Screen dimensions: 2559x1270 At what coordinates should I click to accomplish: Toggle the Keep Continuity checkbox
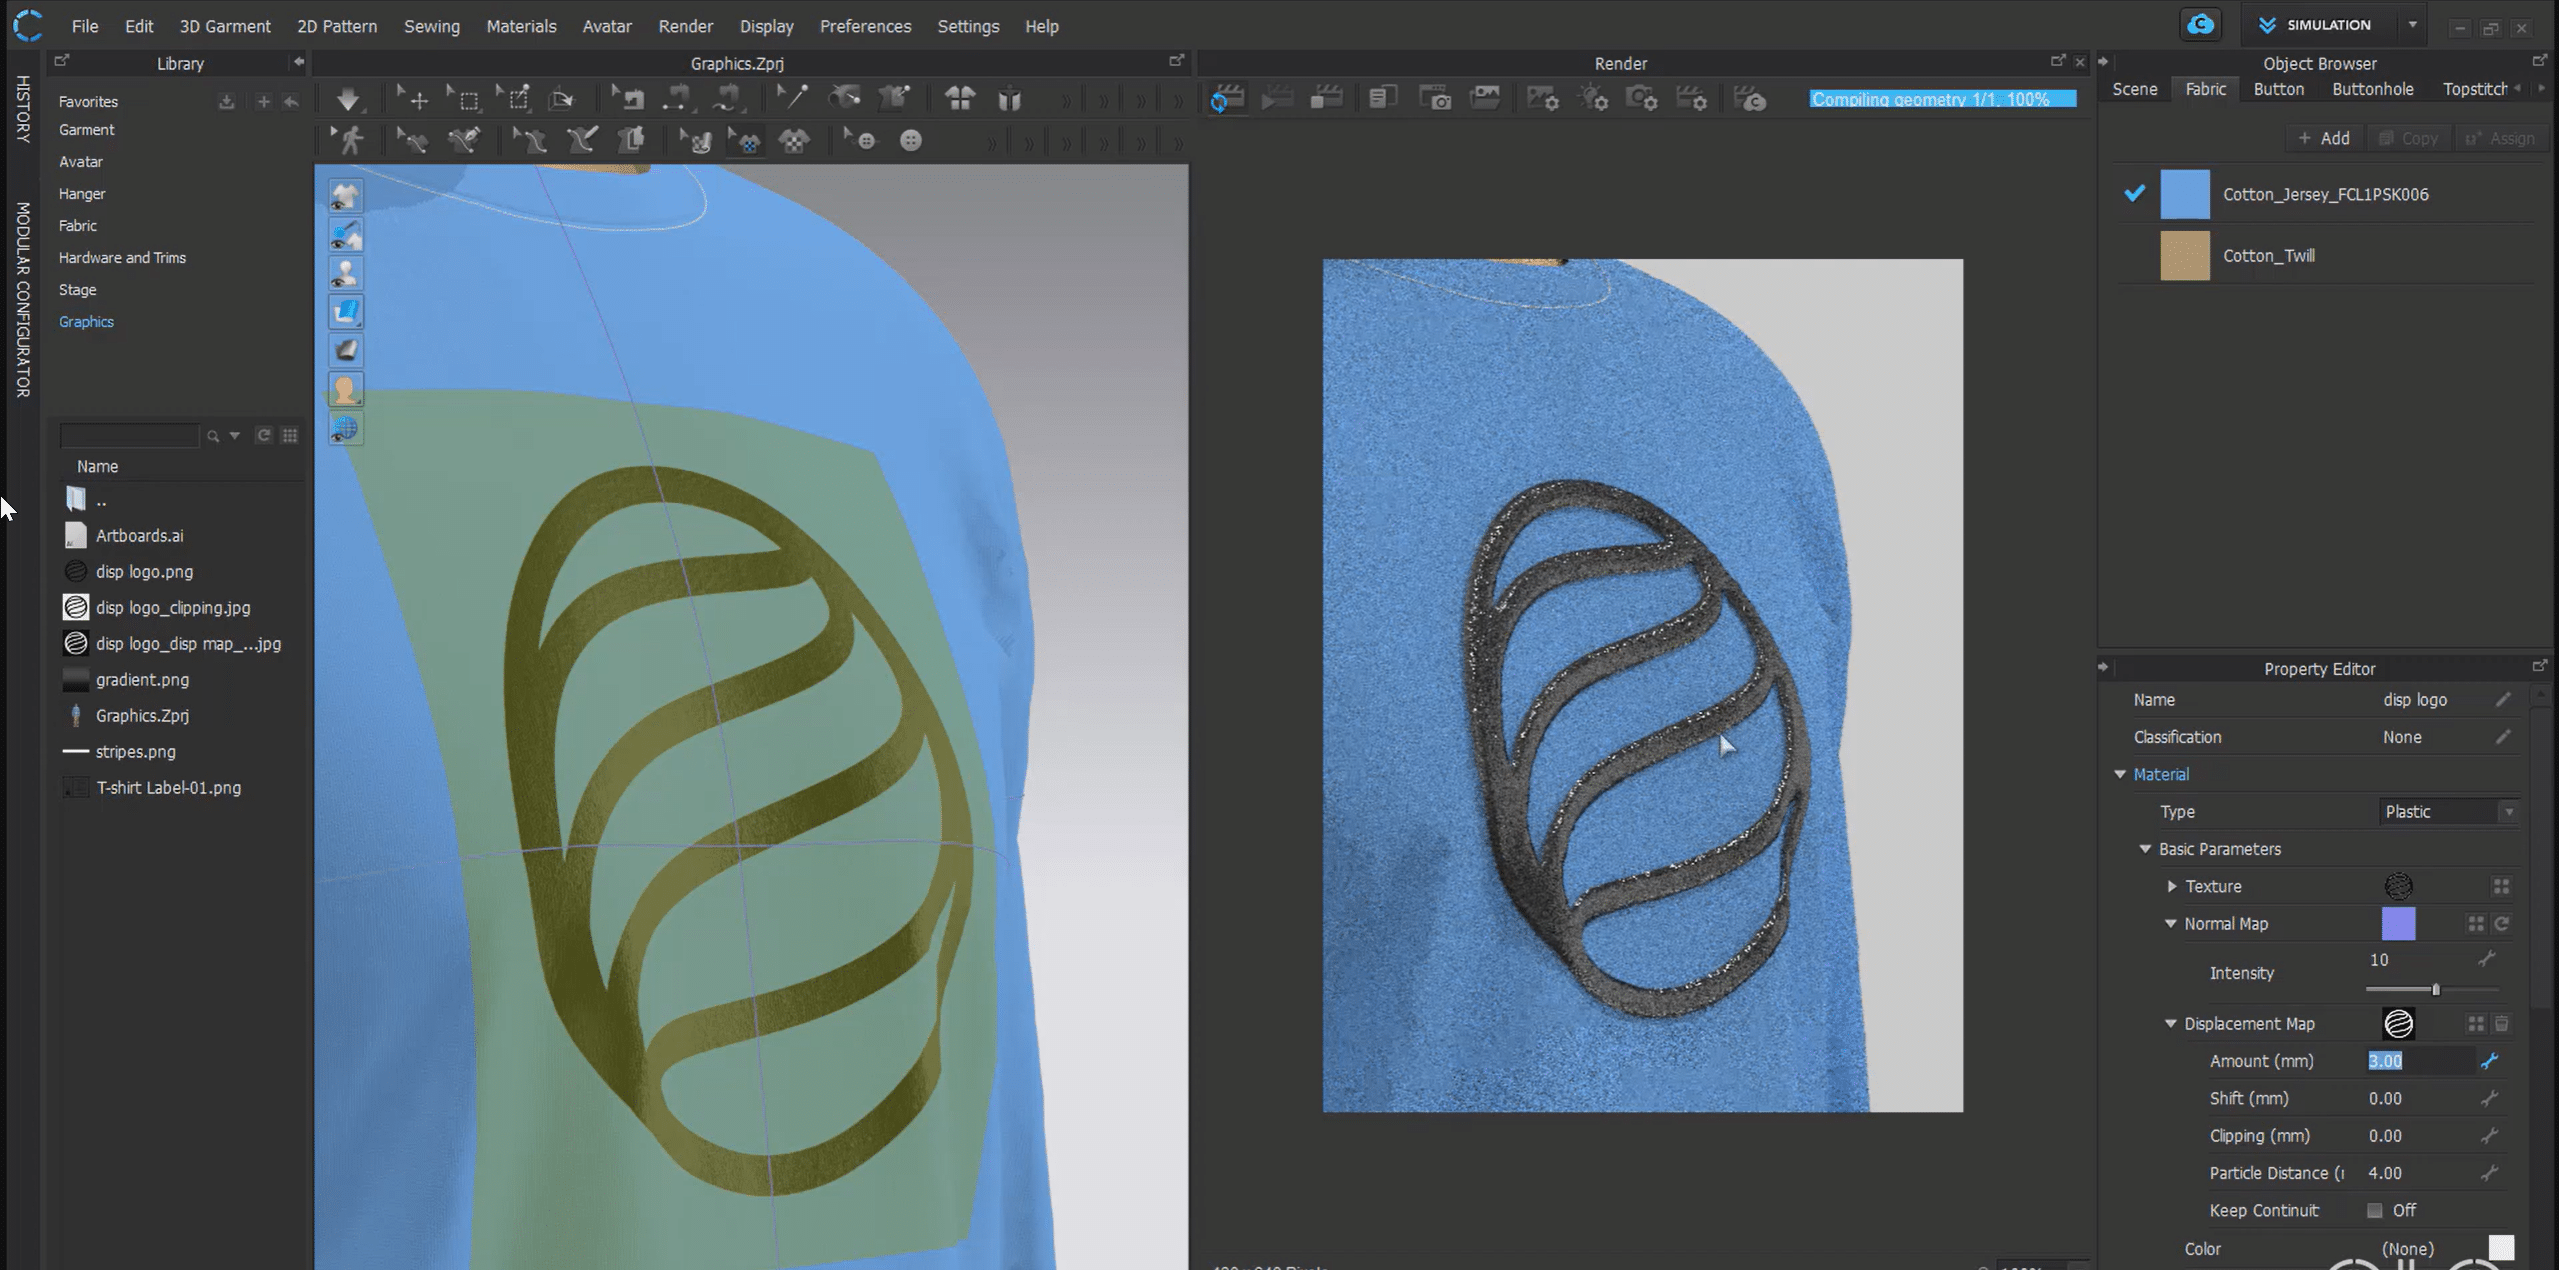(2375, 1211)
